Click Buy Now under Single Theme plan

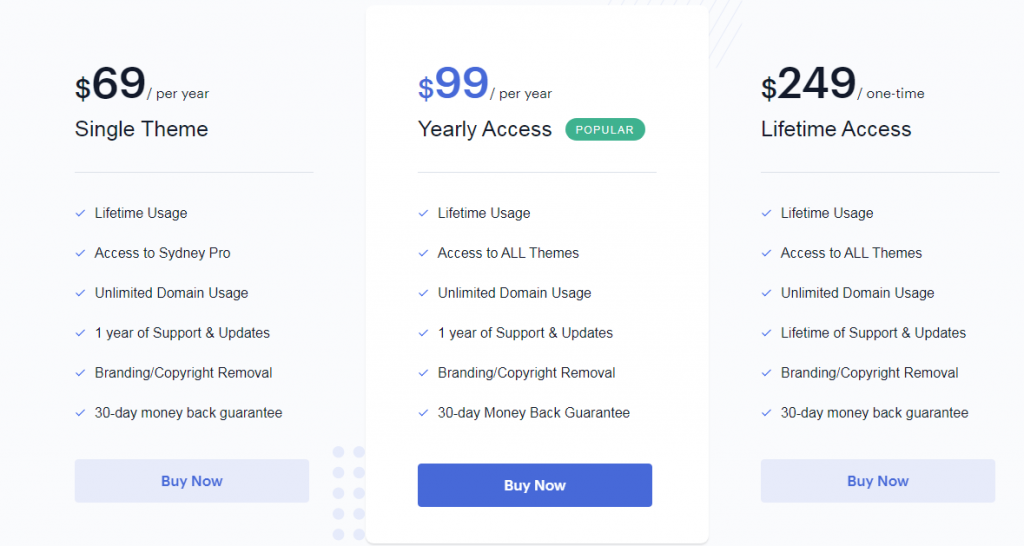point(191,481)
